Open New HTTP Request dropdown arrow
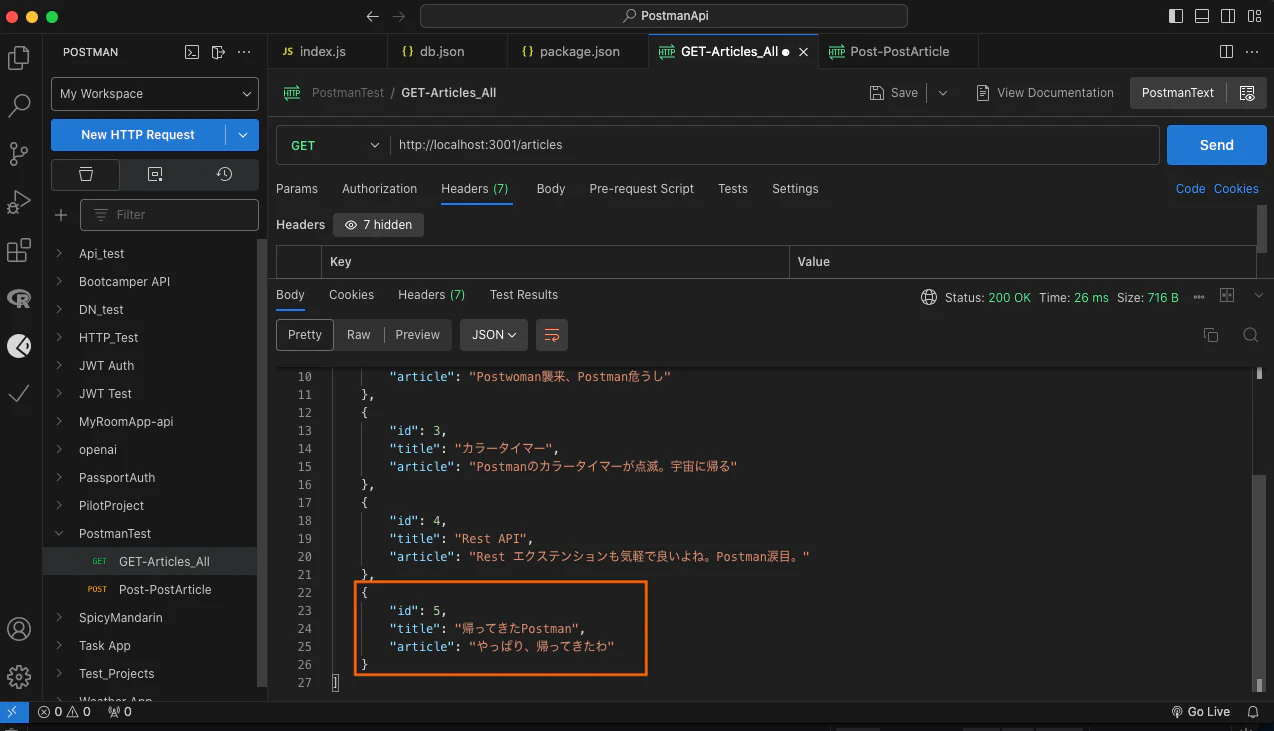The height and width of the screenshot is (731, 1274). coord(242,135)
